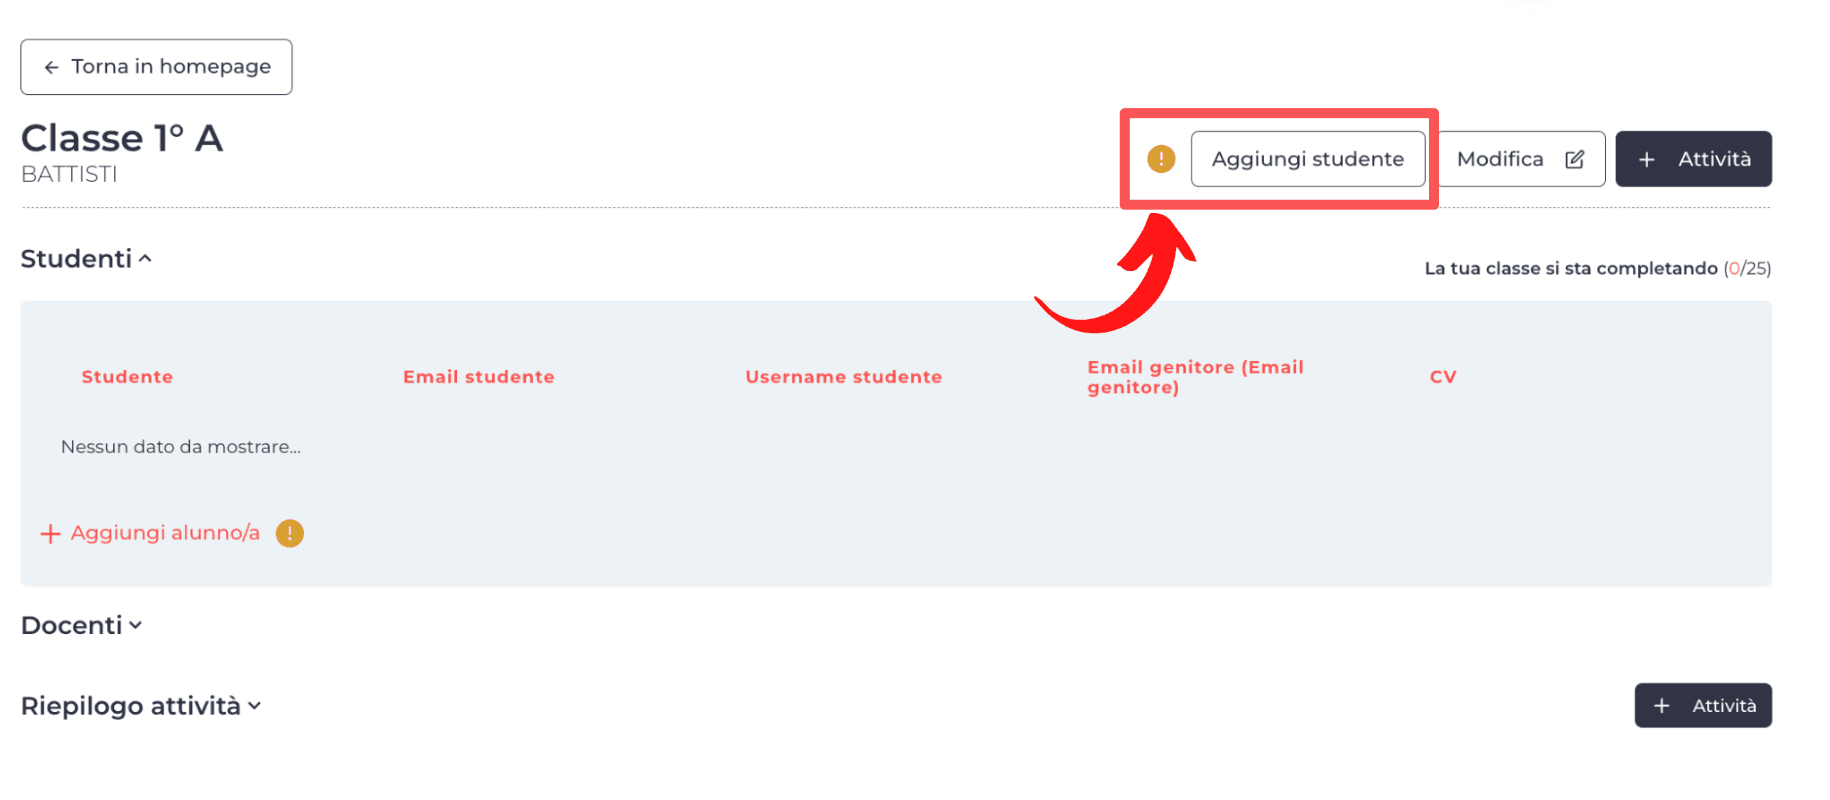
Task: Click the pencil edit icon in Modifica
Action: tap(1575, 159)
